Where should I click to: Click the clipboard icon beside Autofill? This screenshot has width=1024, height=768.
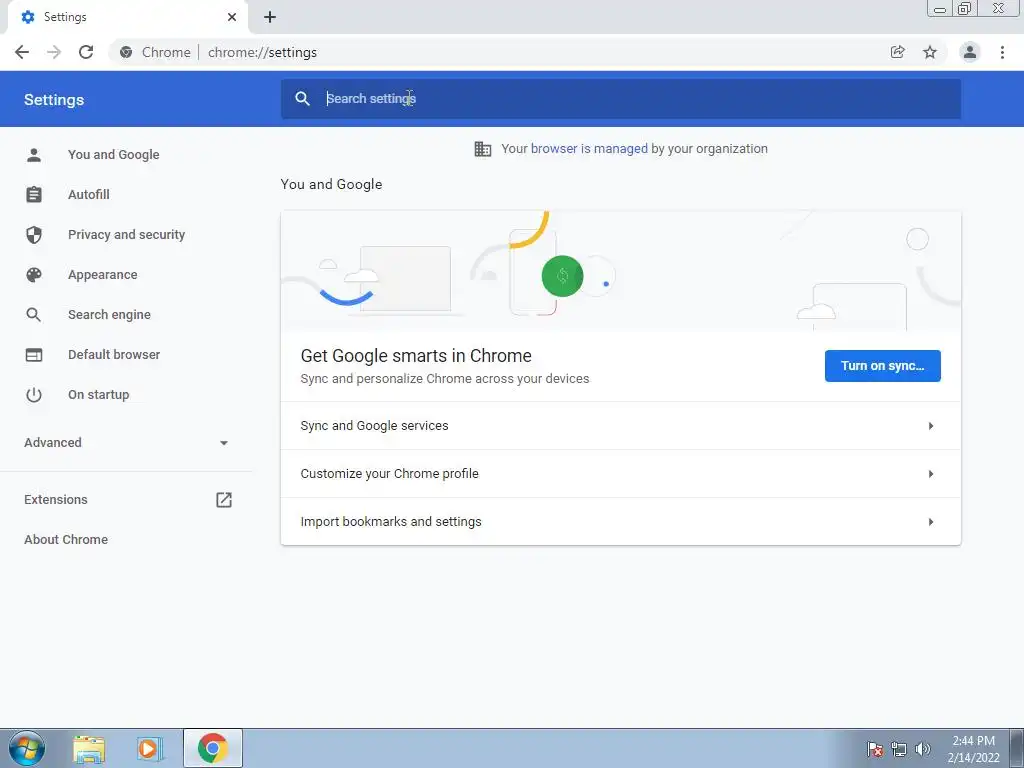[34, 195]
